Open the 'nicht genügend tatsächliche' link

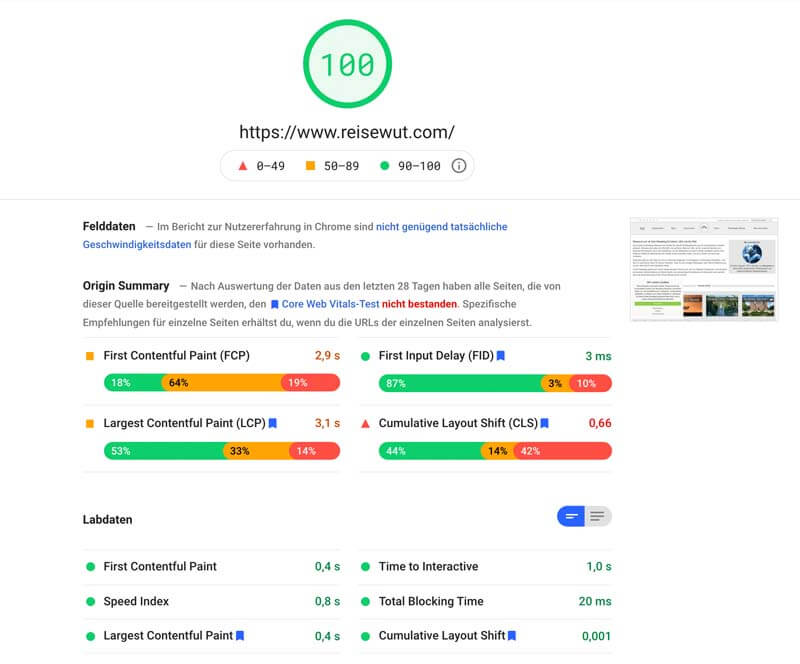pyautogui.click(x=441, y=227)
